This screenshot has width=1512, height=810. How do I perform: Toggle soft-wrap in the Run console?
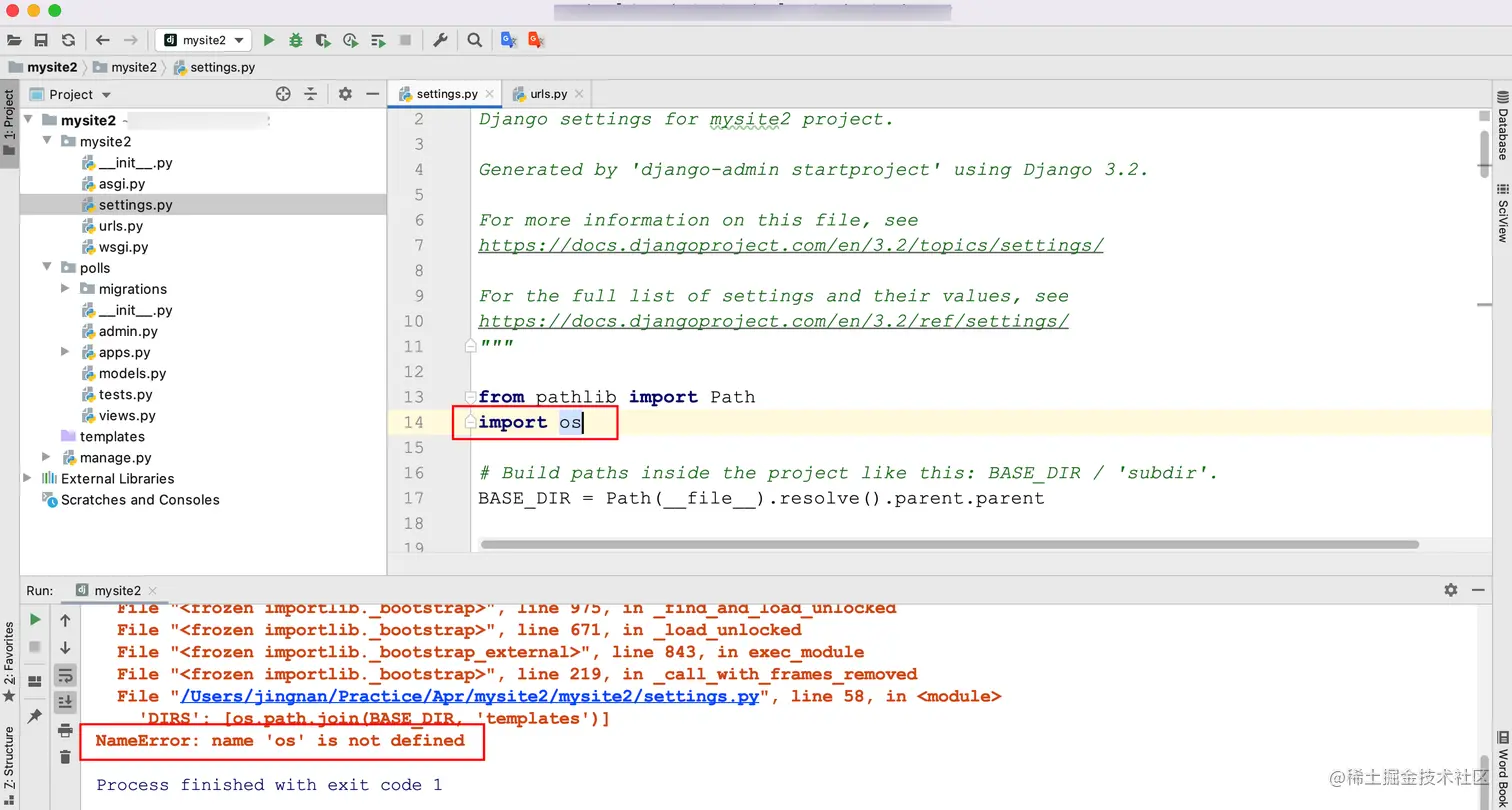[66, 675]
